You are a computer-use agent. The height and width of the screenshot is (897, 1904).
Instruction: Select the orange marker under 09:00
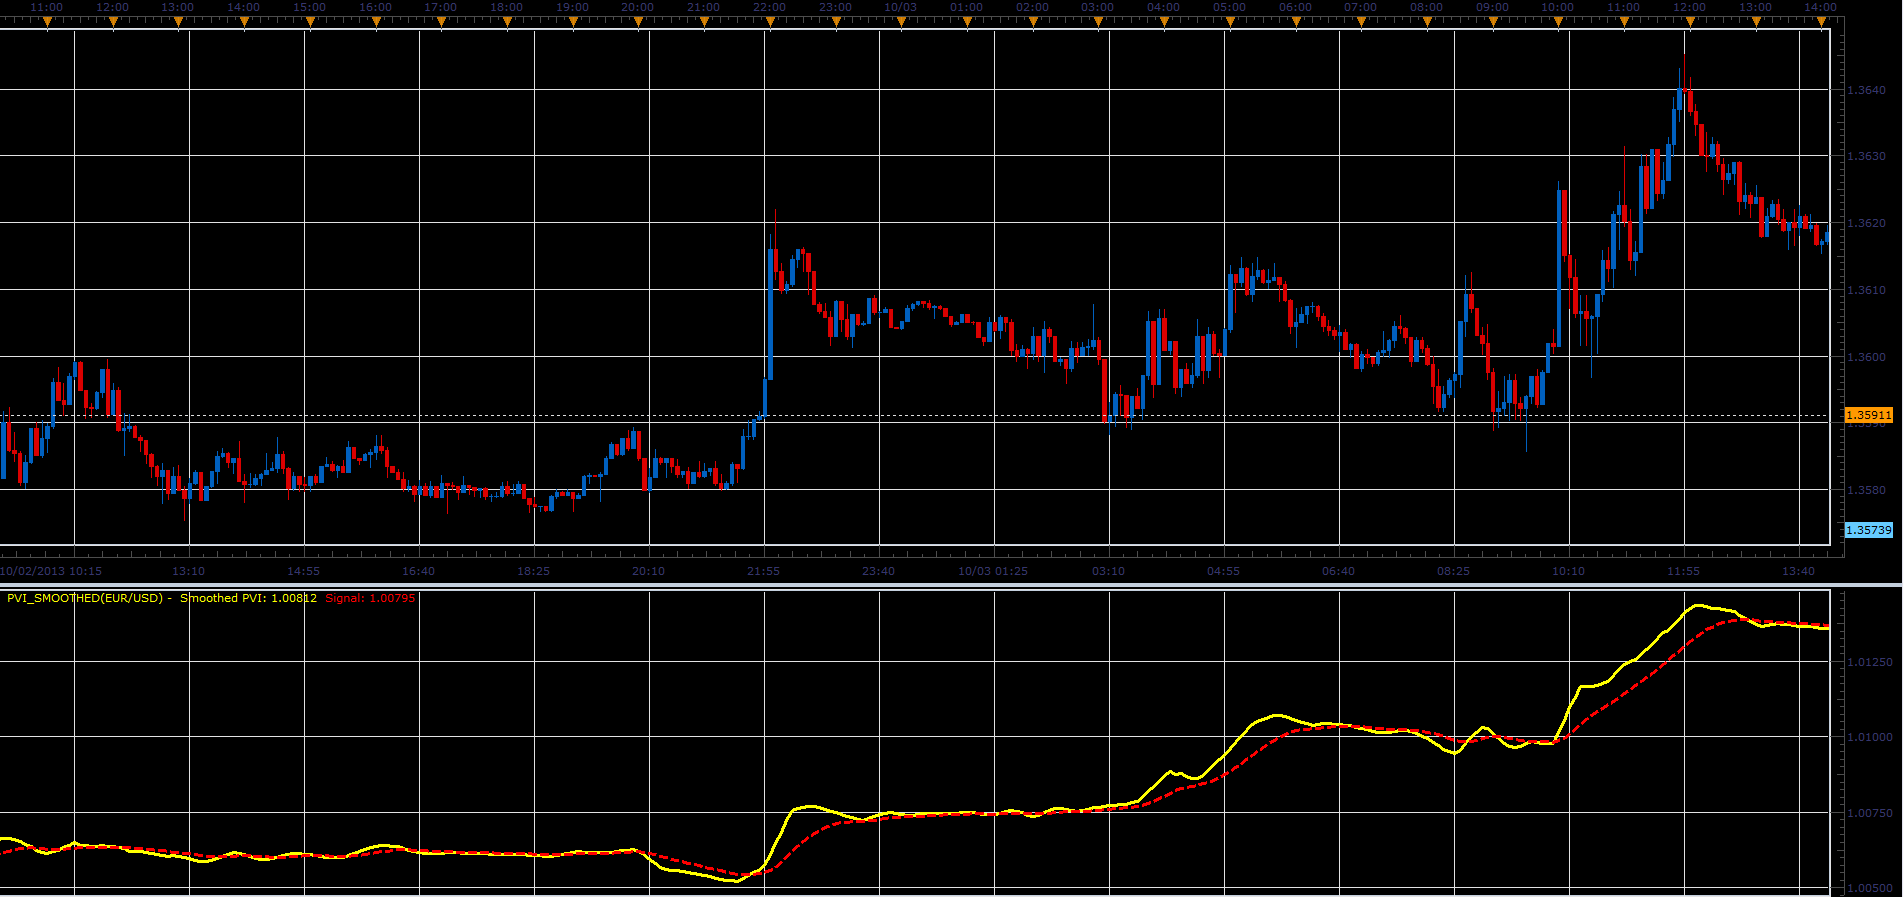point(1493,22)
